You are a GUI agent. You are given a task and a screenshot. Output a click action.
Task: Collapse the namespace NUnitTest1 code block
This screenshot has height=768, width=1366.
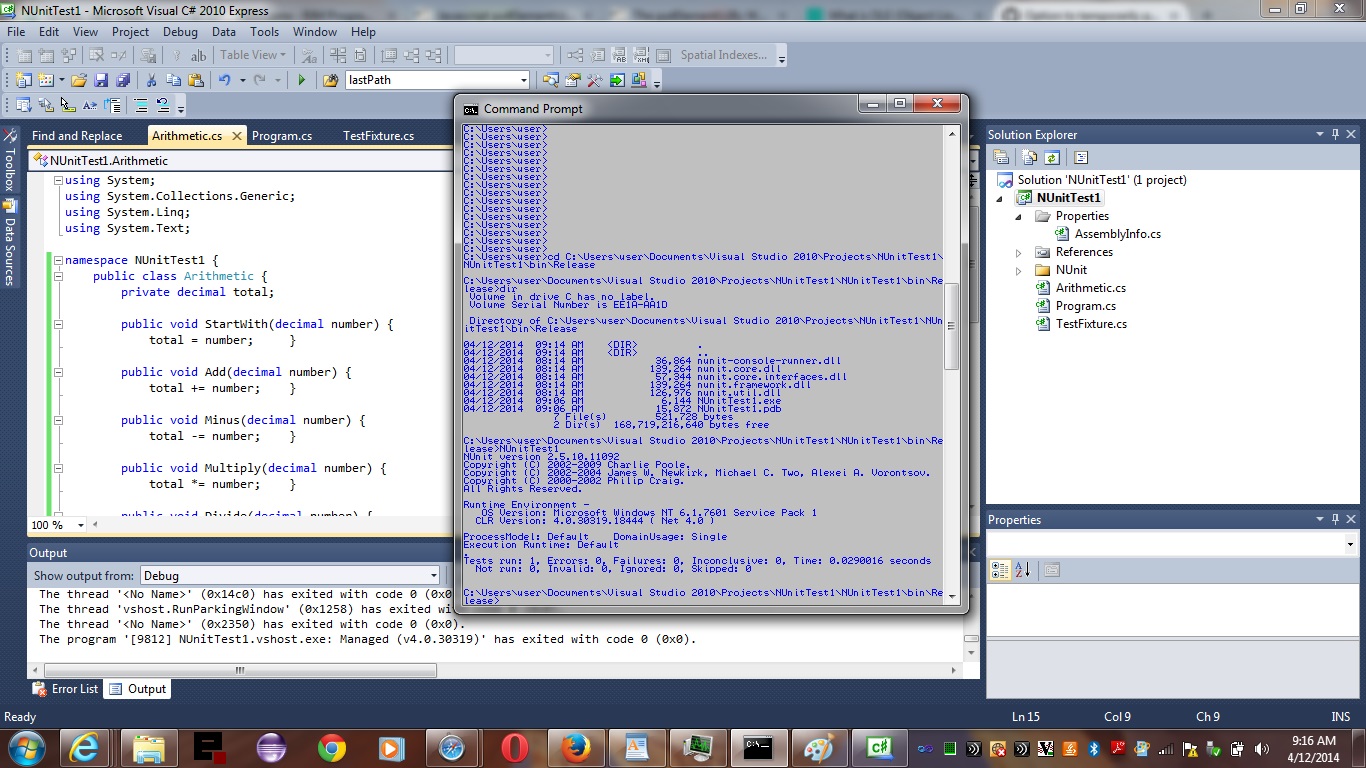coord(58,260)
